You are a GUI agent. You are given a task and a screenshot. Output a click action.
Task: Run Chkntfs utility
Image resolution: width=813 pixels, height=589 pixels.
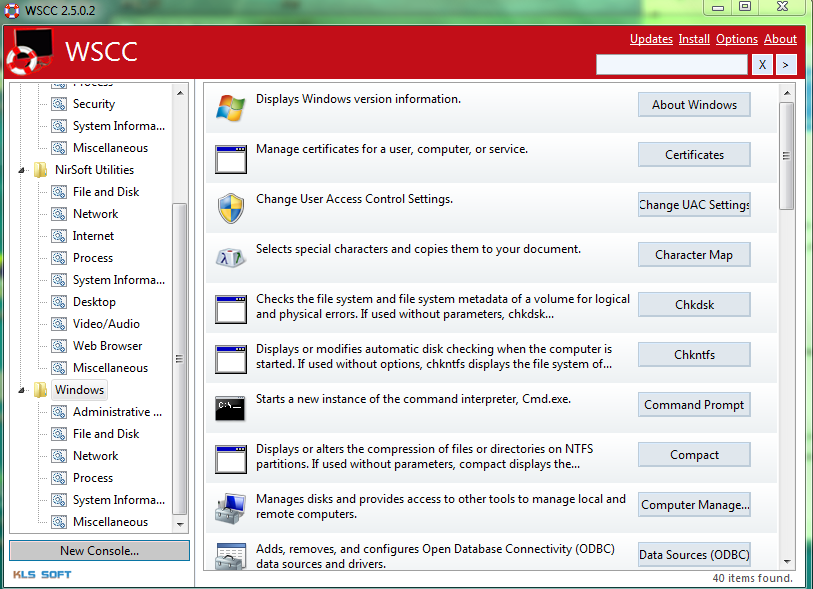[694, 355]
